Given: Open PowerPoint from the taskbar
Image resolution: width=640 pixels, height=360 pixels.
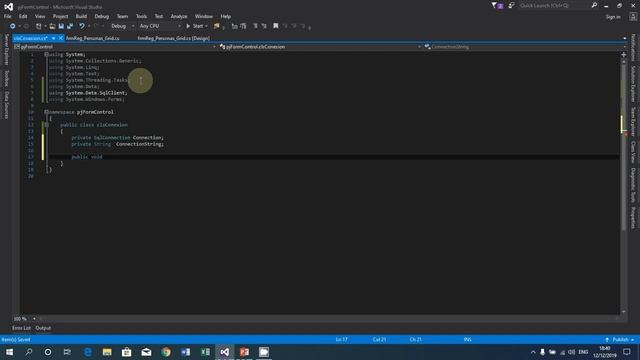Looking at the screenshot, I should point(244,352).
